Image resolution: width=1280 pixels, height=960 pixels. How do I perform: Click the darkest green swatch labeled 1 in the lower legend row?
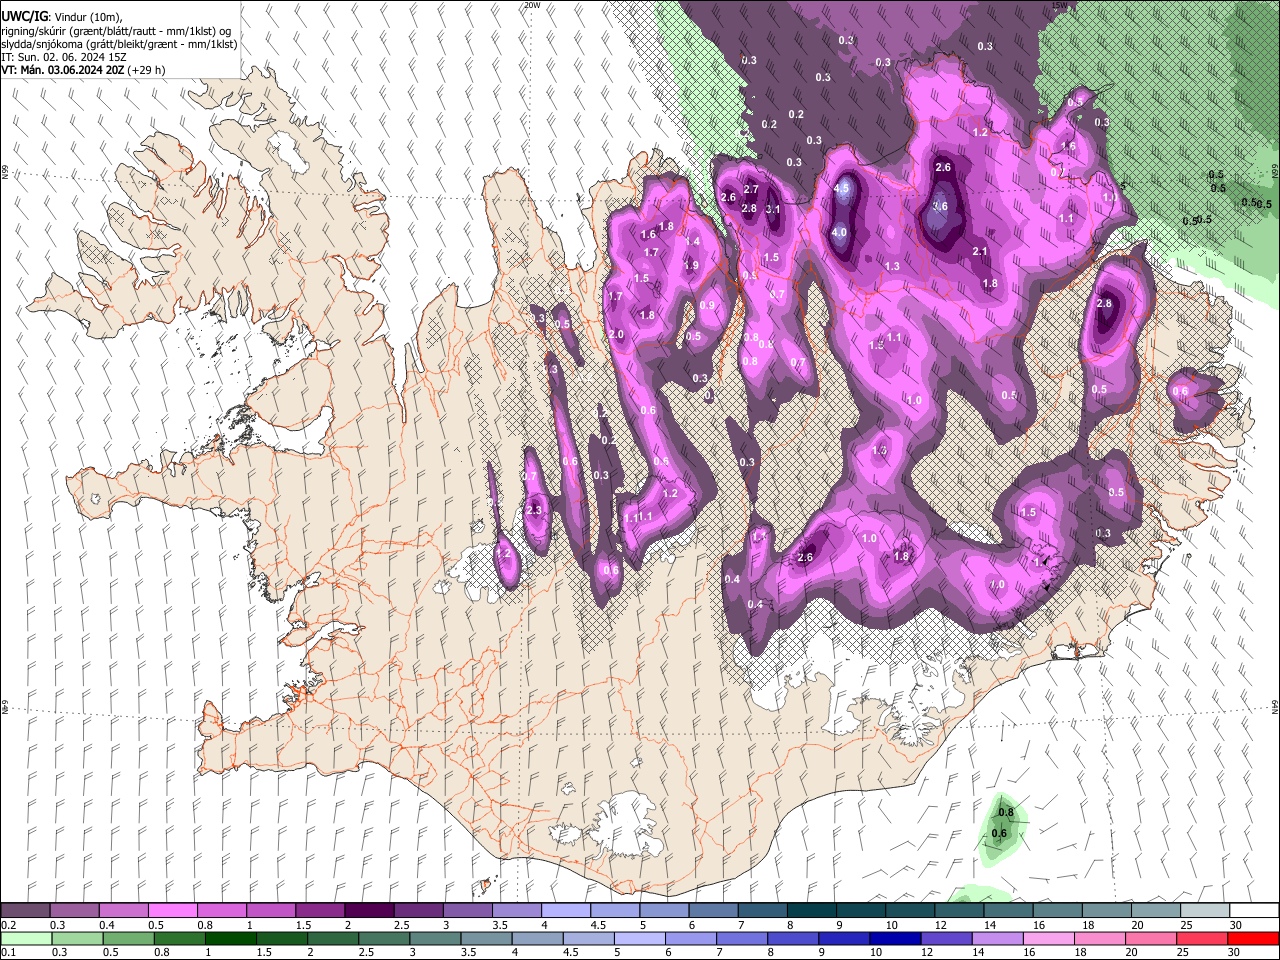[230, 938]
